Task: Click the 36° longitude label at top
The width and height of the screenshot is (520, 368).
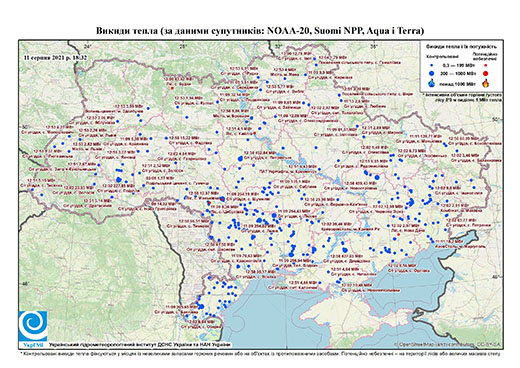Action: (374, 46)
